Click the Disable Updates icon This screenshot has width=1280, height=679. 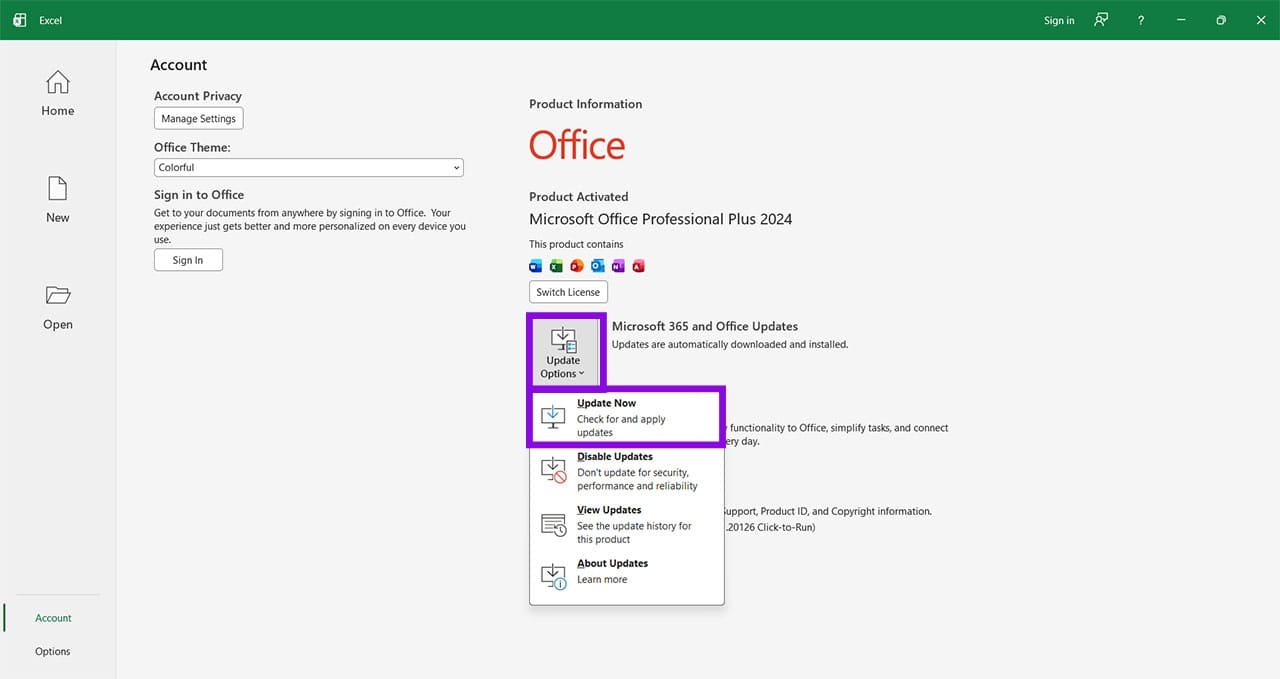(554, 470)
